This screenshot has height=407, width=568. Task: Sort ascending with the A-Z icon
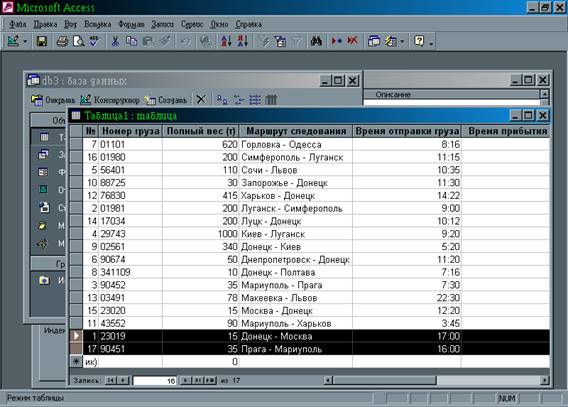click(226, 41)
